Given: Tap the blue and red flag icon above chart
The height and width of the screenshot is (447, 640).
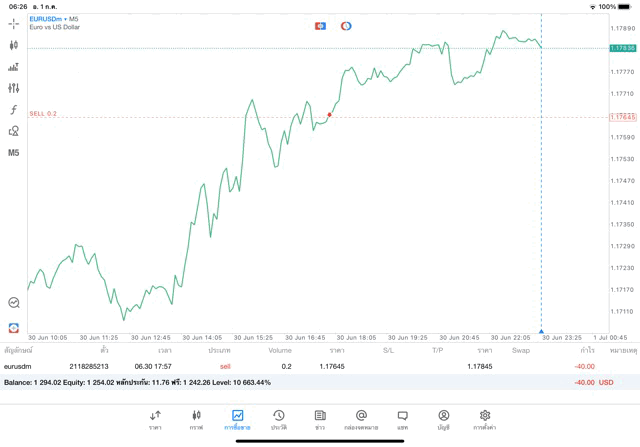Looking at the screenshot, I should click(320, 25).
